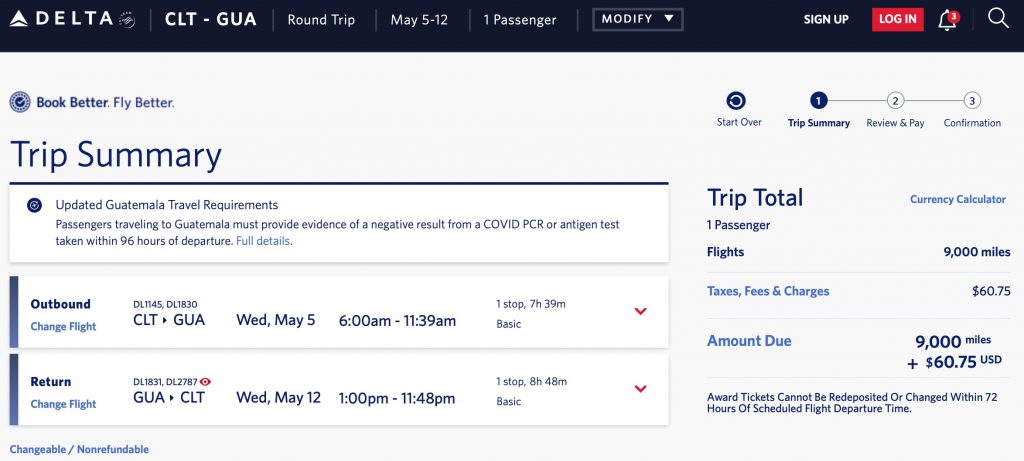The width and height of the screenshot is (1024, 461).
Task: Select step 2 Review & Pay circle
Action: [x=896, y=100]
